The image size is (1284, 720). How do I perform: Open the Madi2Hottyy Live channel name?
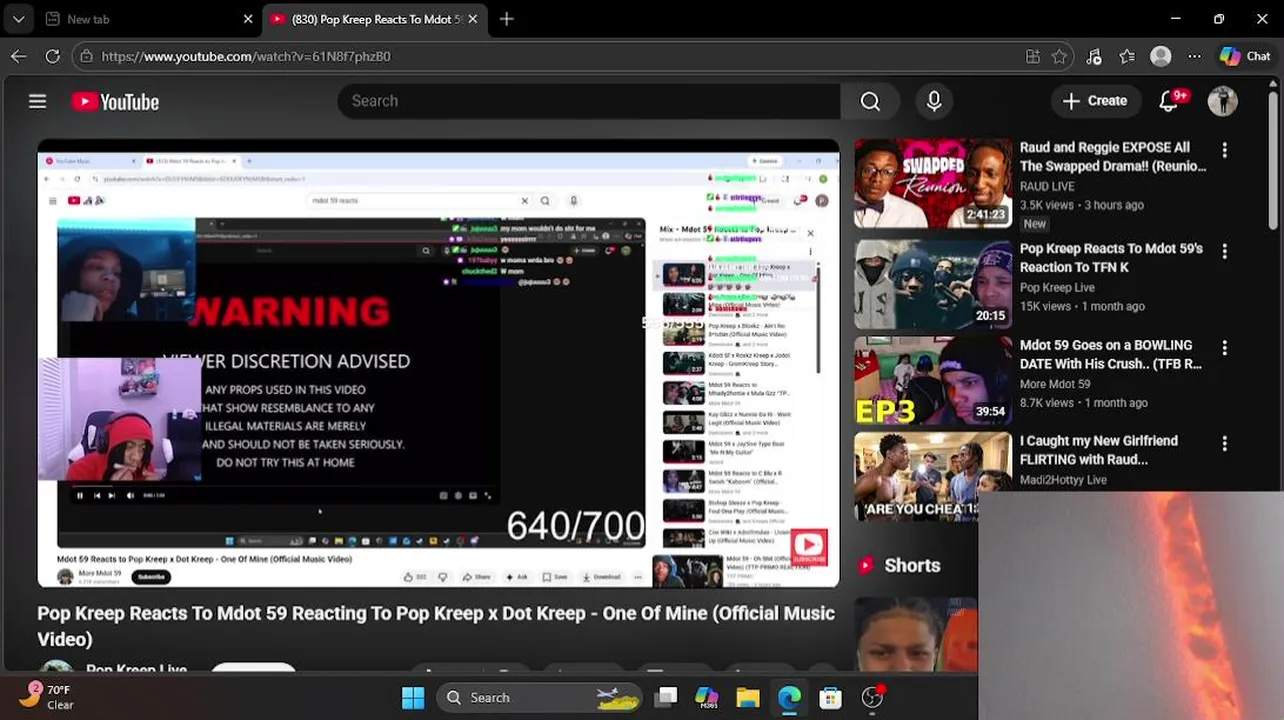pos(1063,480)
